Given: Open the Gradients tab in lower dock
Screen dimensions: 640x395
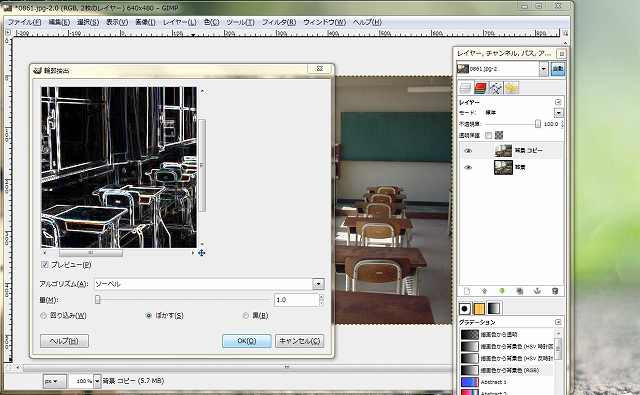Looking at the screenshot, I should click(494, 308).
